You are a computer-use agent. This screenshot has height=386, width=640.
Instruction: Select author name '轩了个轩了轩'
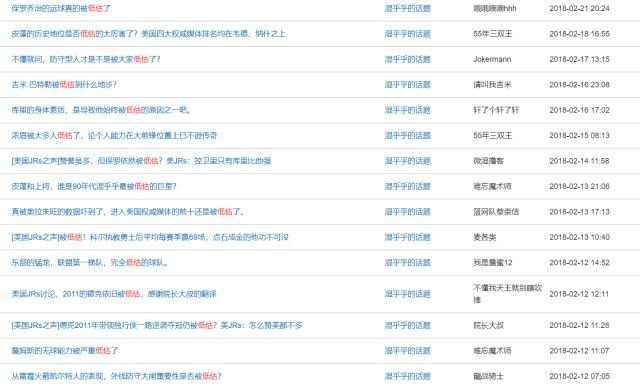[x=496, y=110]
